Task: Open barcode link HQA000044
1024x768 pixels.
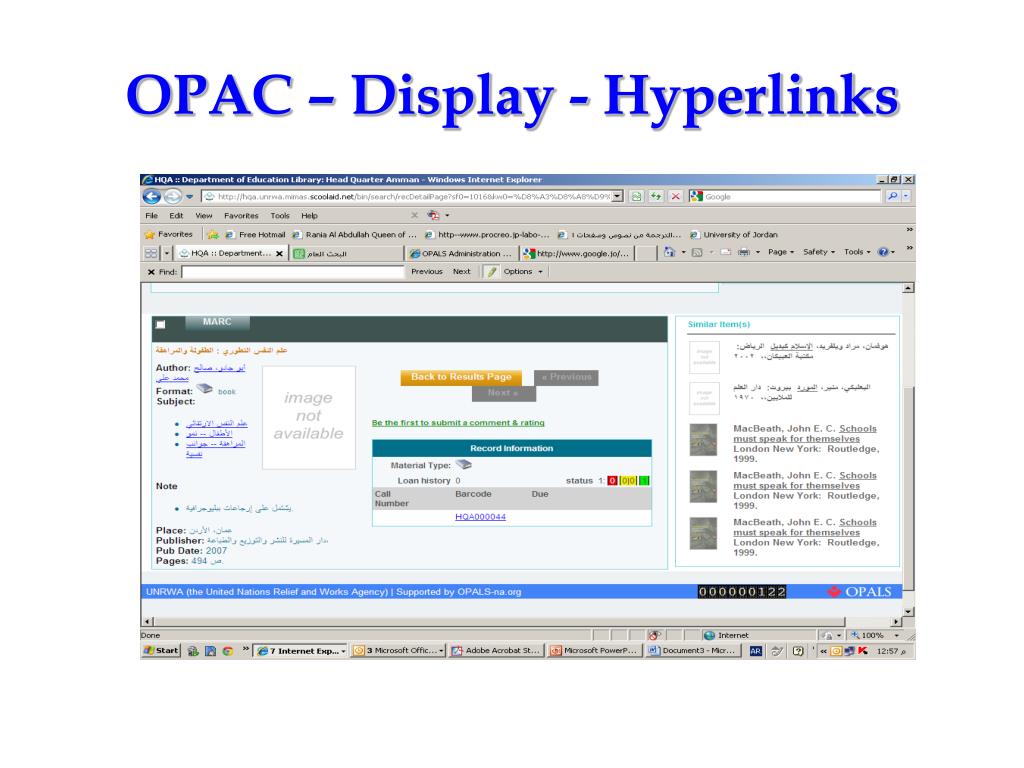Action: 480,517
